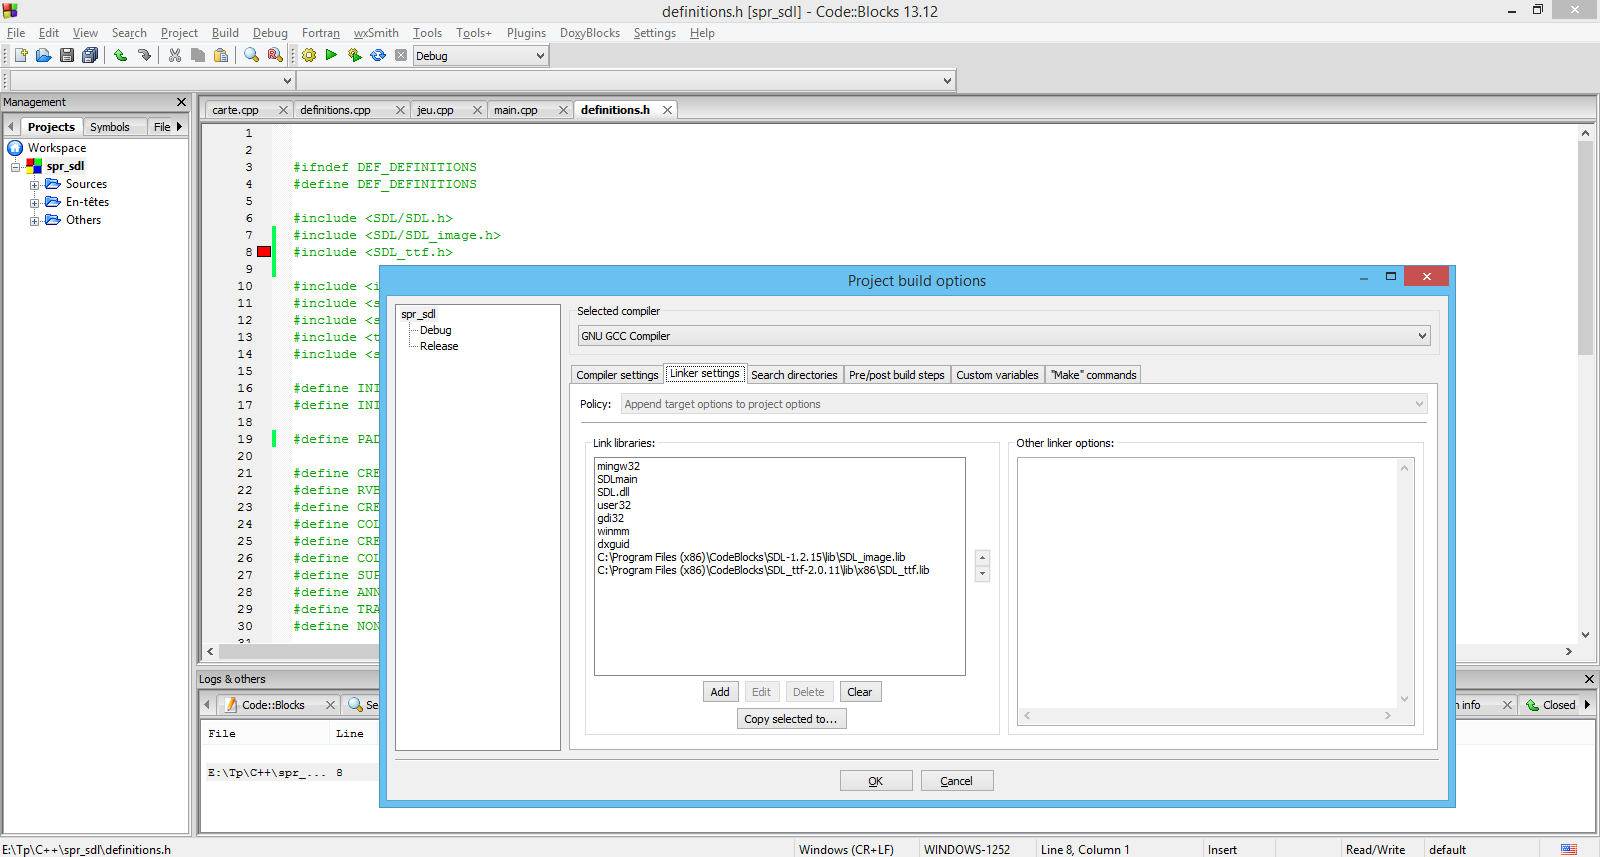Close the Management panel
1600x857 pixels.
181,102
